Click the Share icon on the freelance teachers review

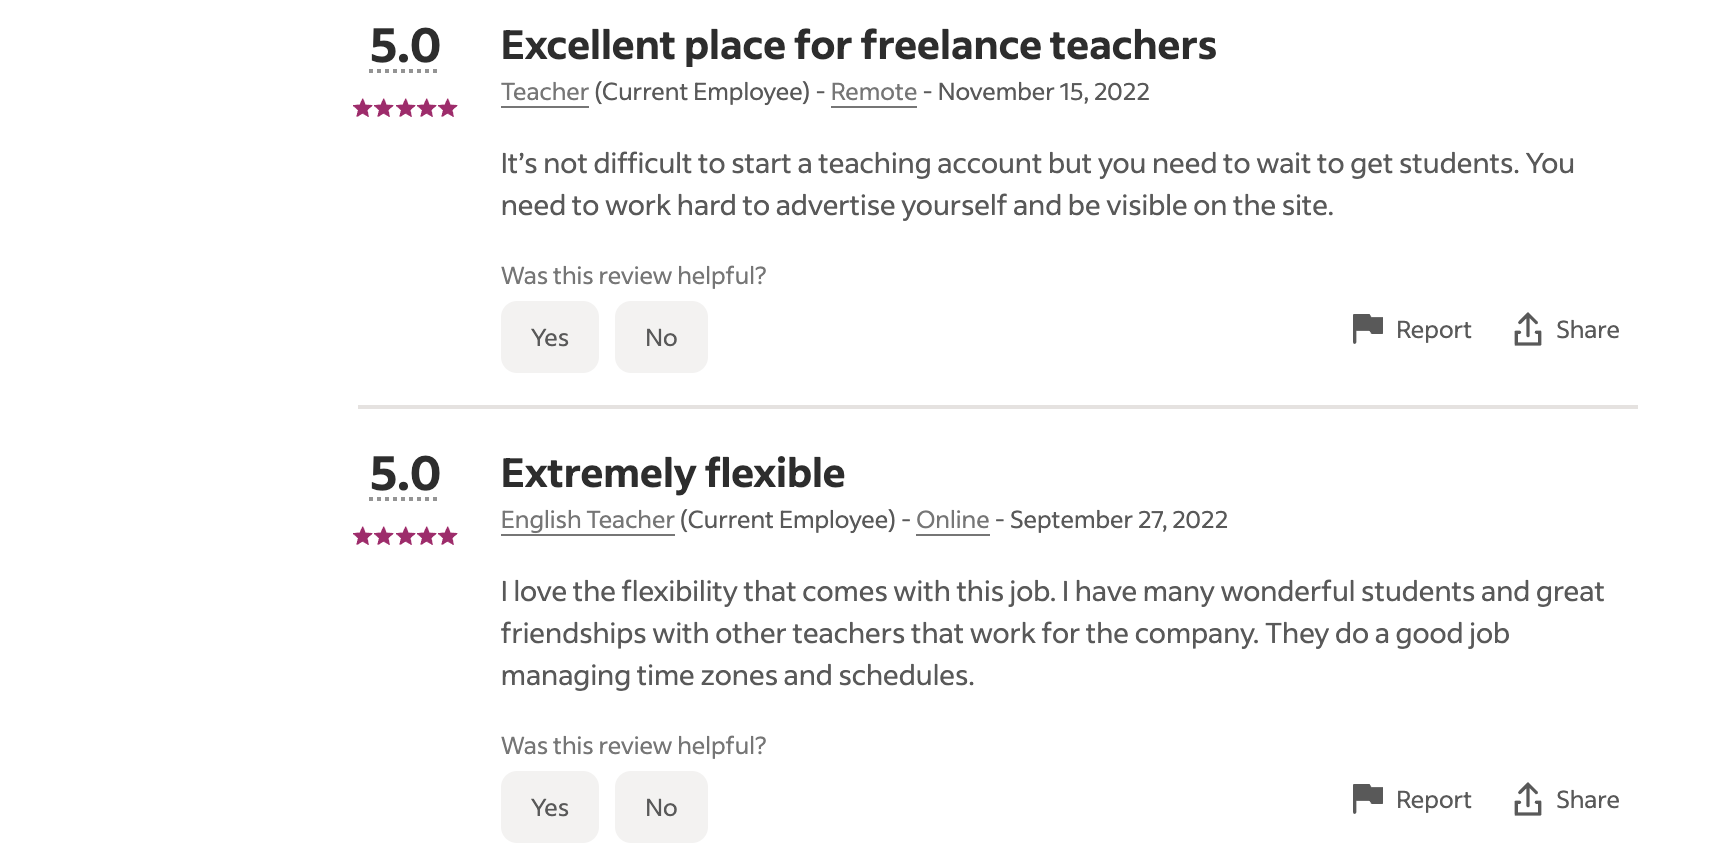point(1527,329)
